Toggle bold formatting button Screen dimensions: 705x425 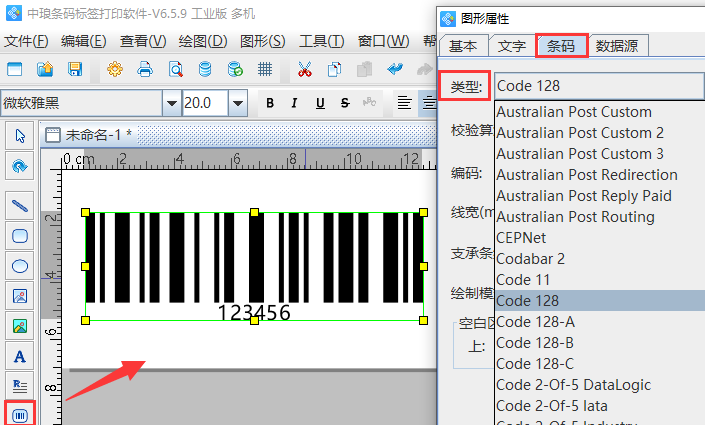coord(270,103)
